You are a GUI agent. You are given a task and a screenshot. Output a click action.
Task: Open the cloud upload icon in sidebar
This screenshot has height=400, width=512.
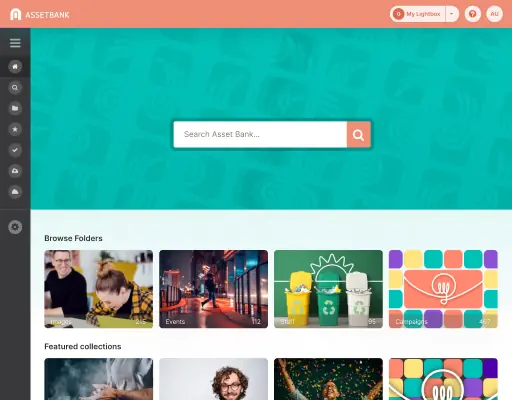[15, 171]
